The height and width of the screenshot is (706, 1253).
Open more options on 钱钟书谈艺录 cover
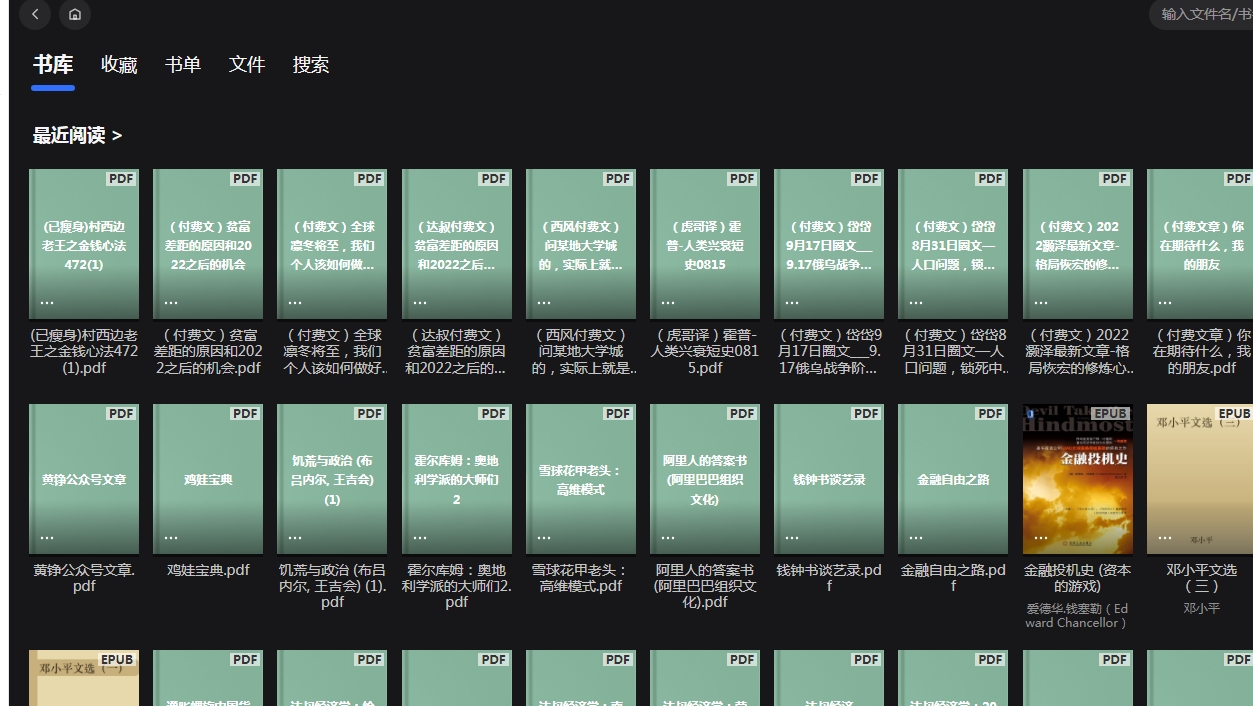pyautogui.click(x=792, y=538)
